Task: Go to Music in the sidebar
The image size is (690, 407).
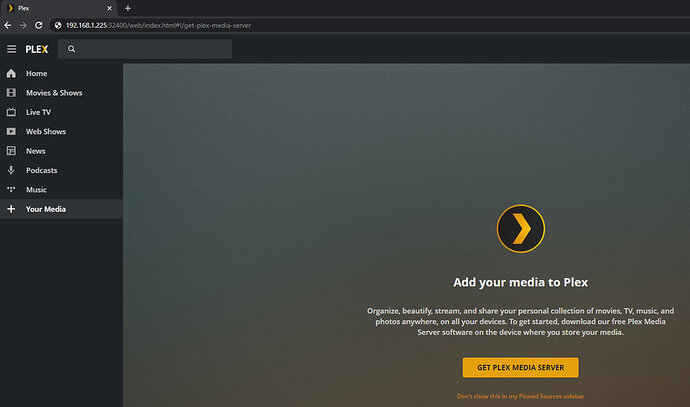Action: tap(36, 190)
